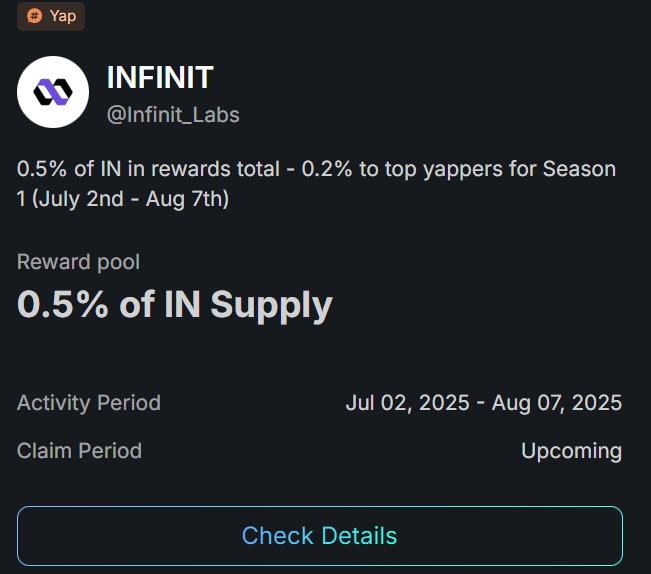This screenshot has width=651, height=574.
Task: Click the Activity Period label
Action: [89, 403]
